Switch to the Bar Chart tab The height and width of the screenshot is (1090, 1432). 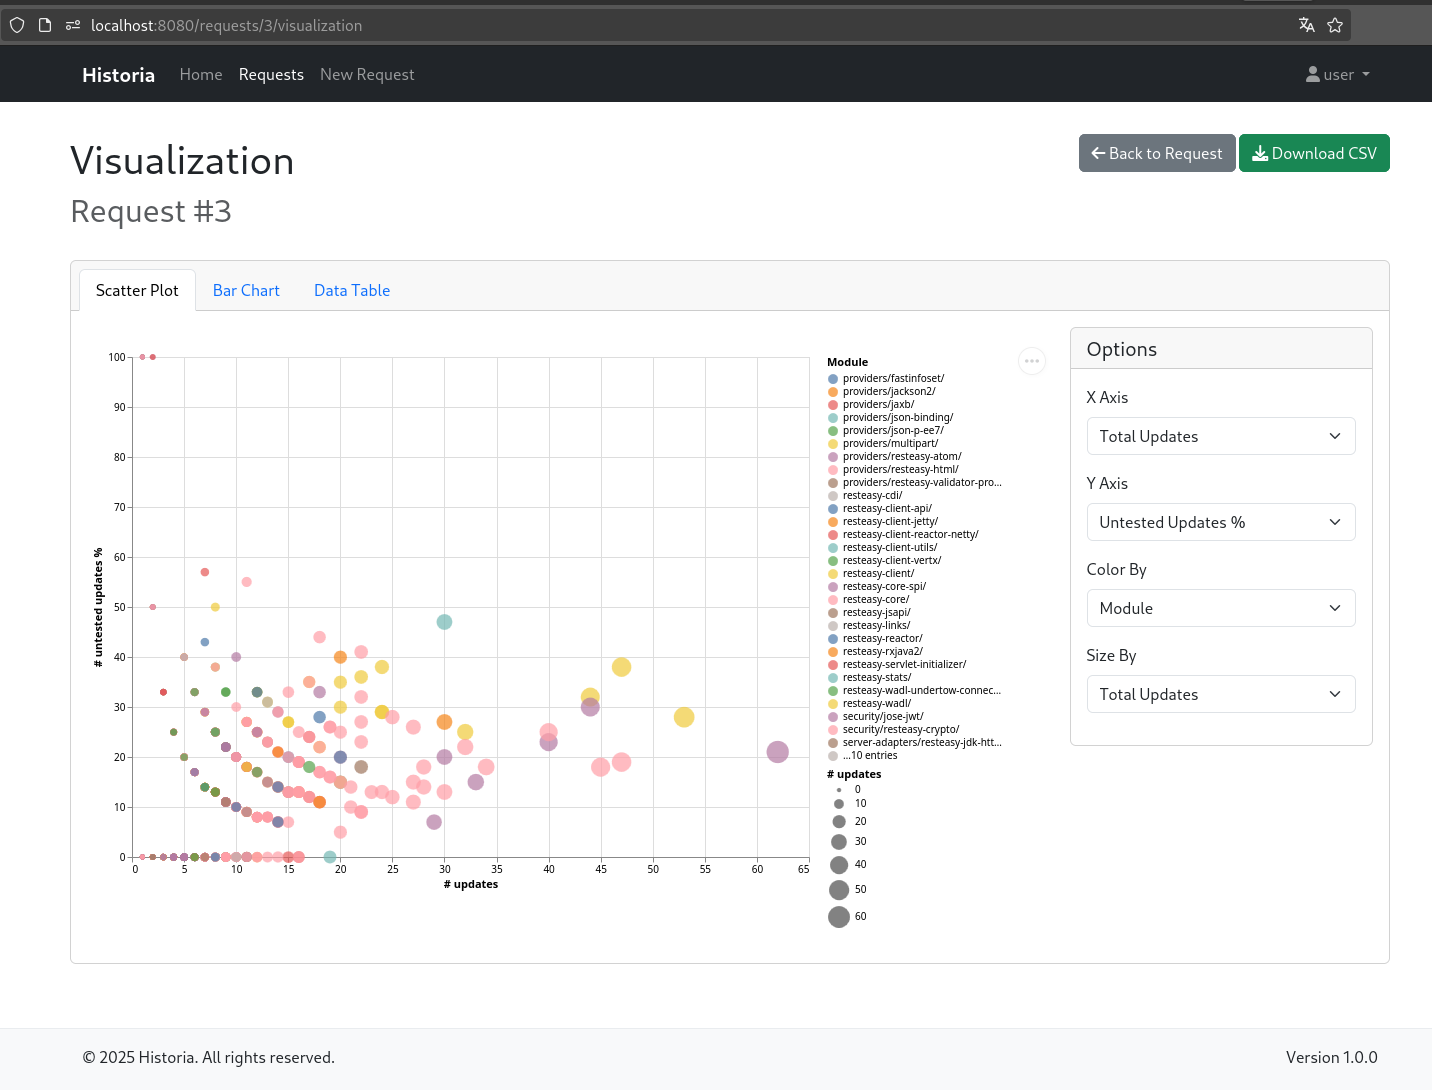coord(246,290)
